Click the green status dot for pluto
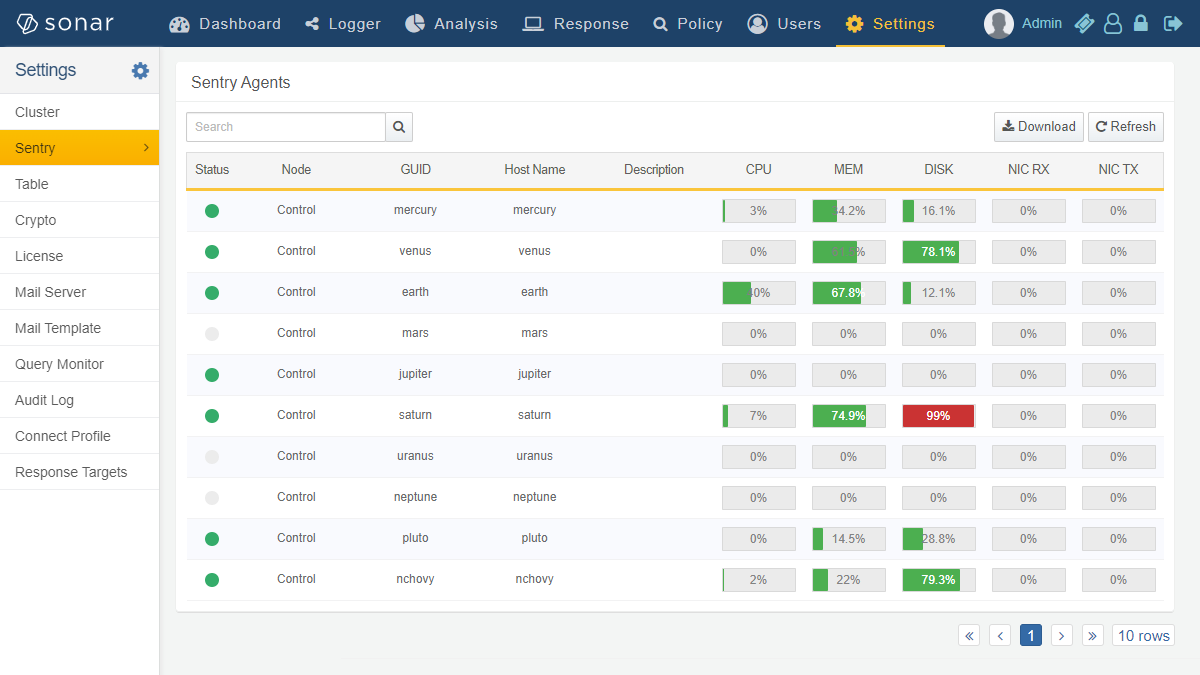This screenshot has height=675, width=1200. (212, 539)
